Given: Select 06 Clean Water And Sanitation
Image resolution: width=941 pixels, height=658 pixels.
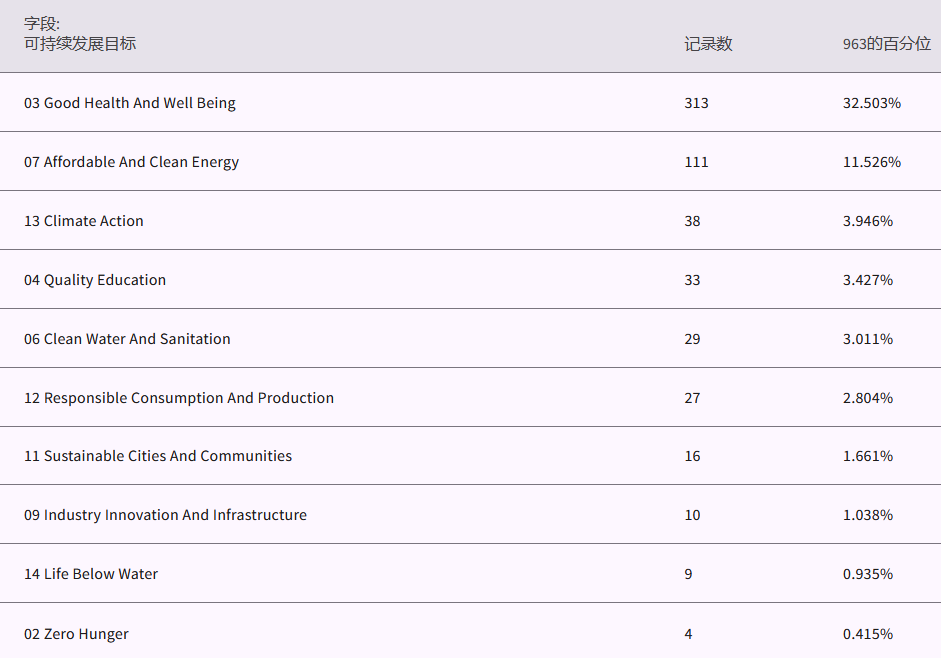Looking at the screenshot, I should click(127, 339).
